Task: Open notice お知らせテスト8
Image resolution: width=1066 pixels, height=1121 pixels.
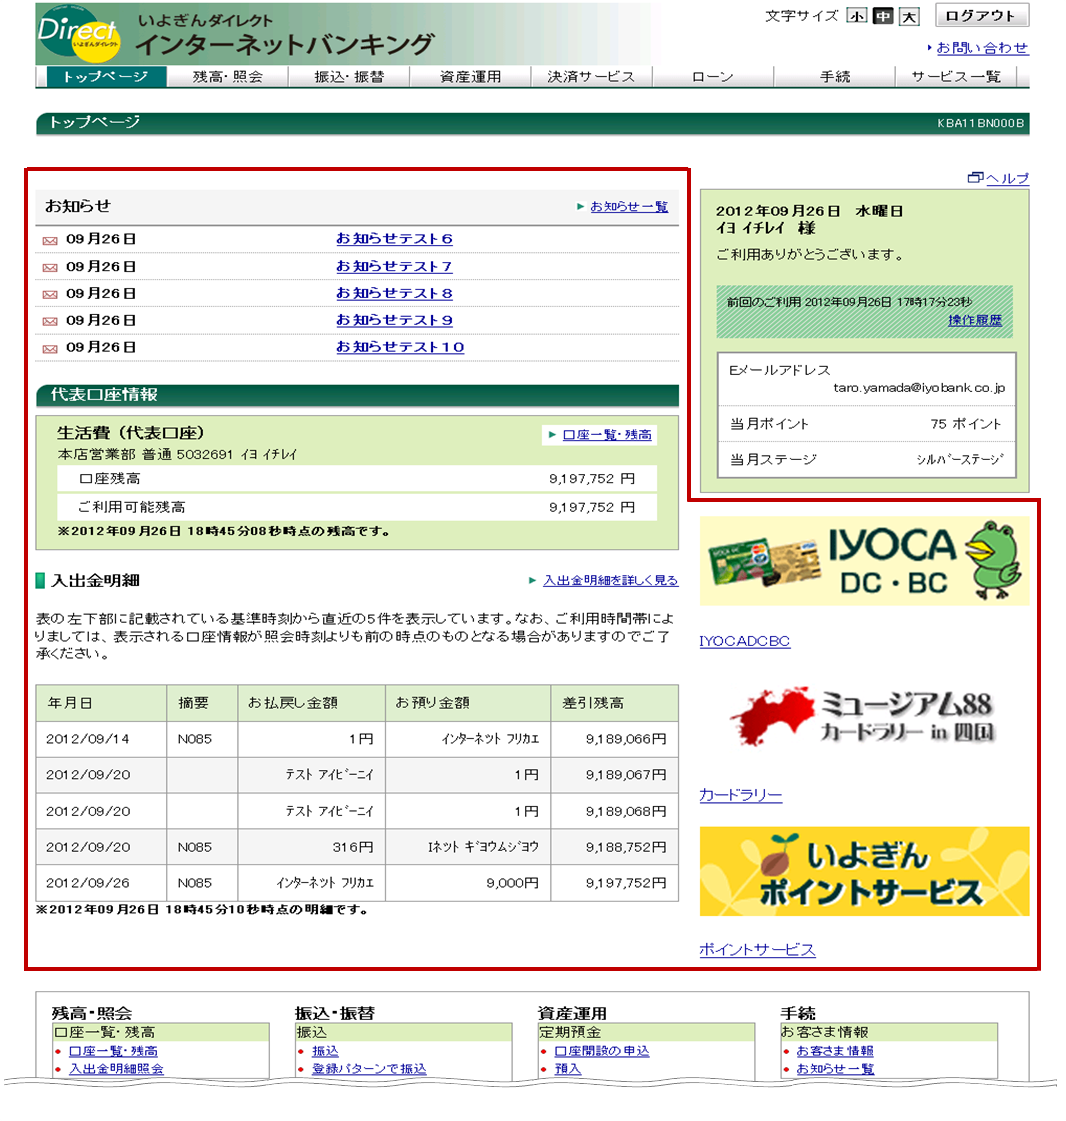Action: pos(394,293)
